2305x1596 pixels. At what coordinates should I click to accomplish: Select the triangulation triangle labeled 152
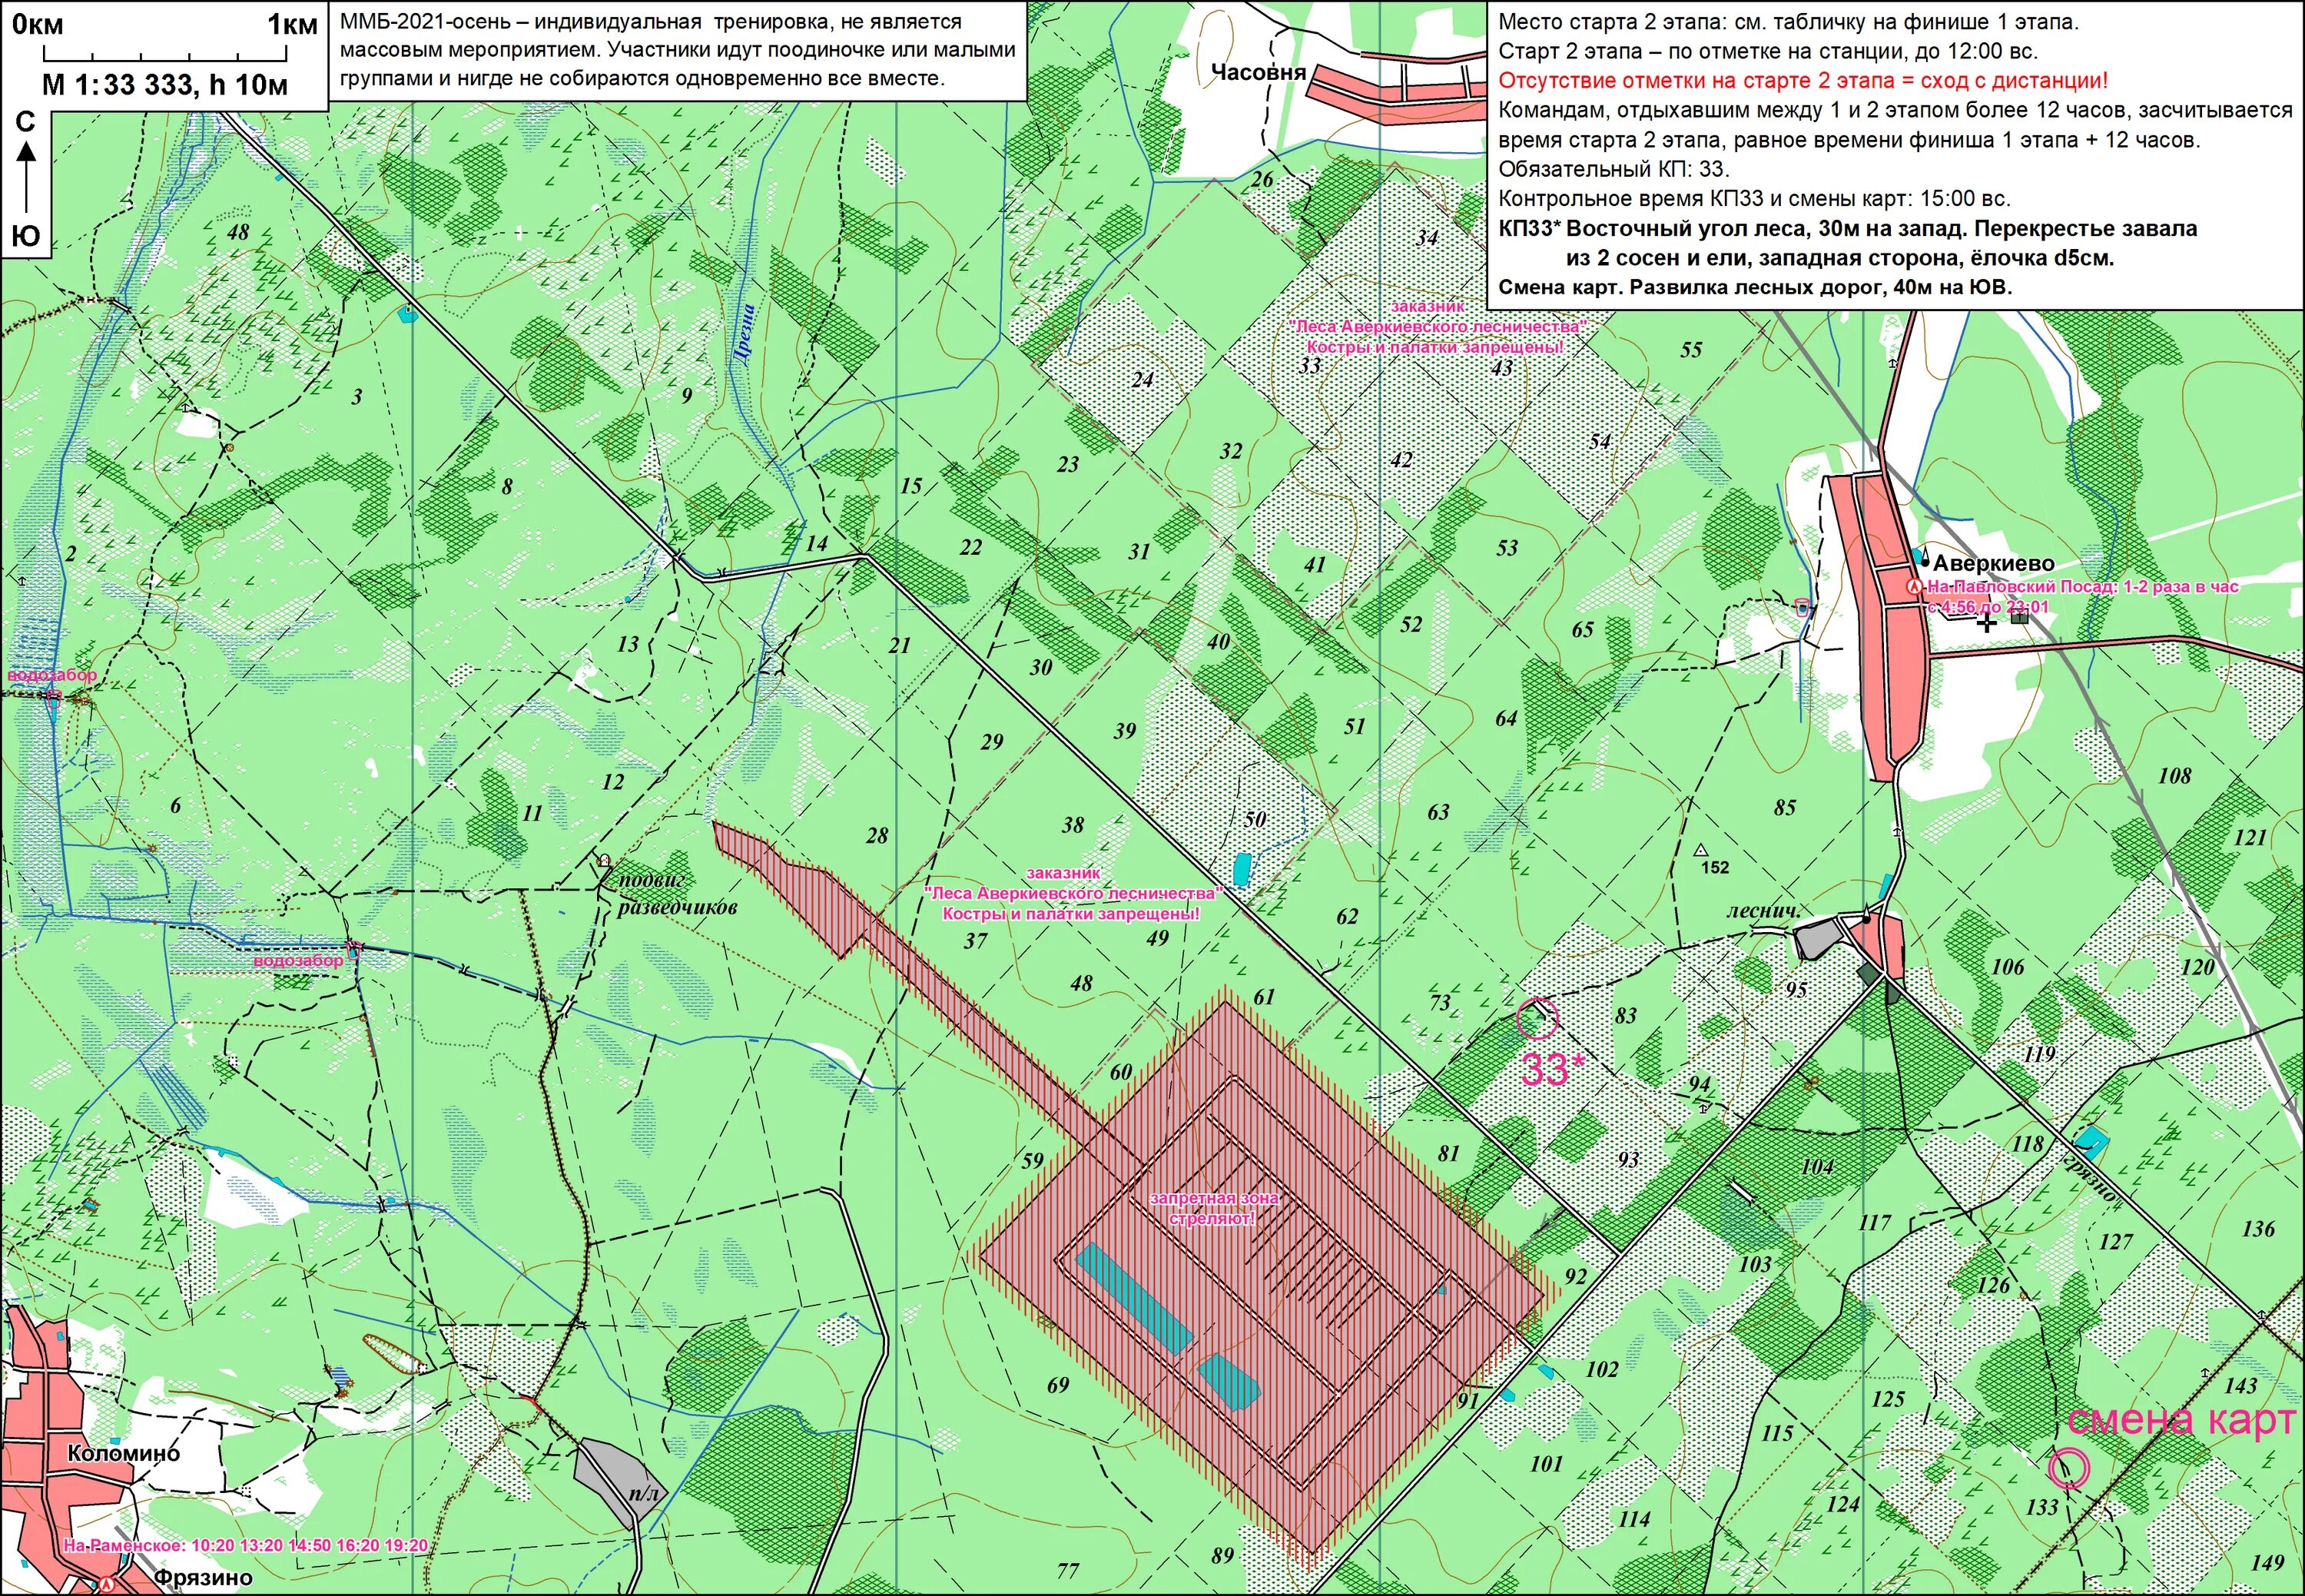pyautogui.click(x=1700, y=850)
